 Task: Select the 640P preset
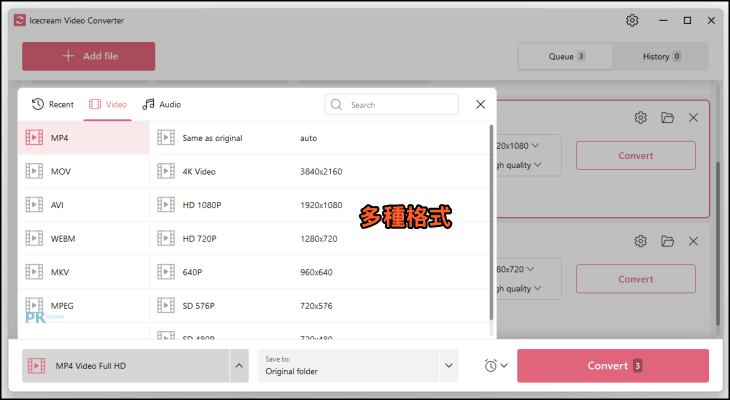point(319,272)
